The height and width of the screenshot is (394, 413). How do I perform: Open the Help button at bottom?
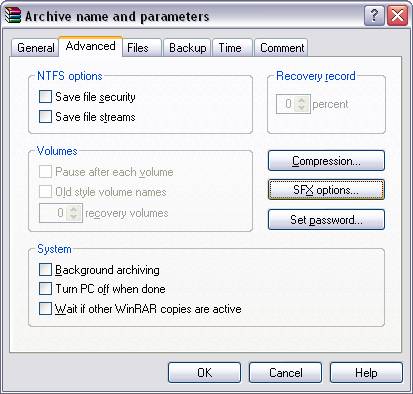(x=366, y=373)
